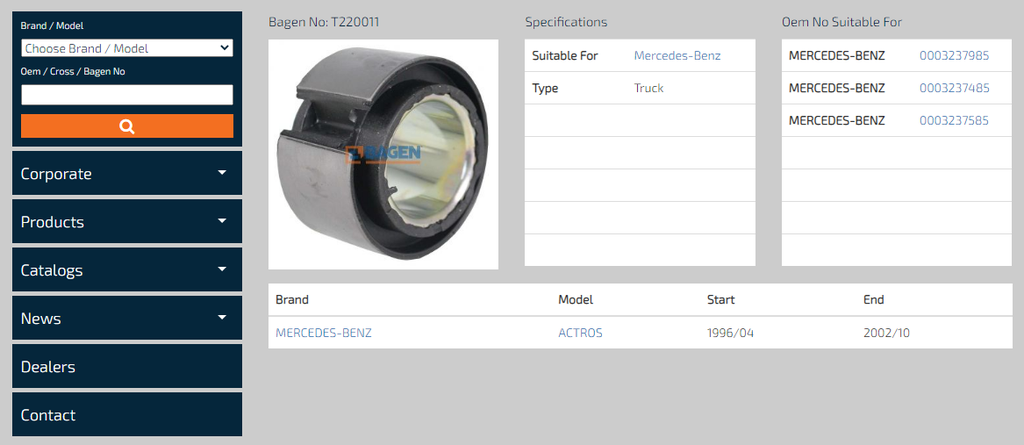Focus the Oem / Cross / Bagen No field
This screenshot has height=445, width=1024.
pyautogui.click(x=127, y=95)
